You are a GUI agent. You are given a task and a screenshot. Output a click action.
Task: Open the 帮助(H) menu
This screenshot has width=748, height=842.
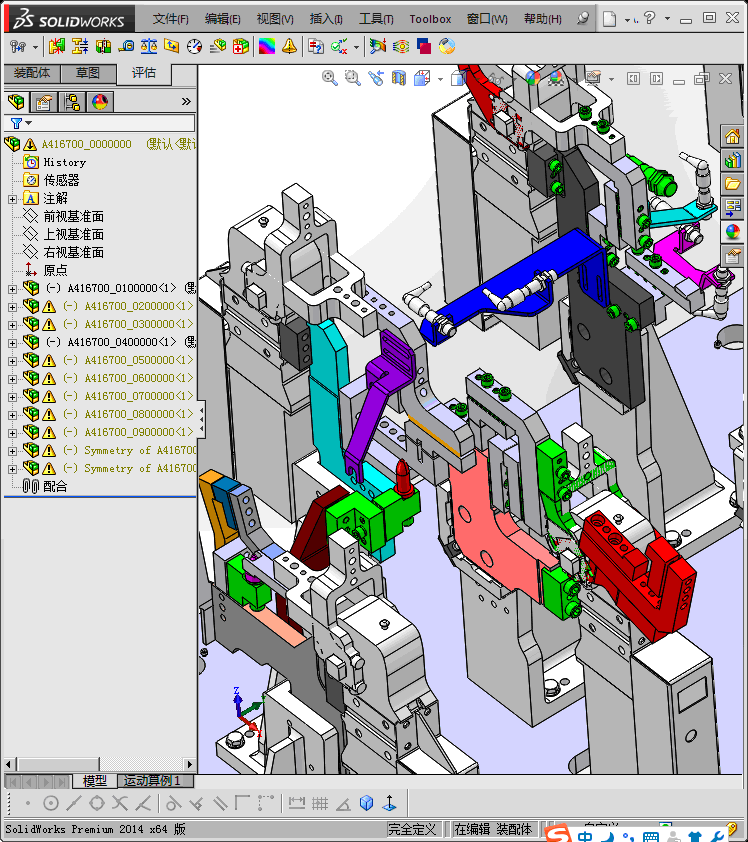click(542, 19)
